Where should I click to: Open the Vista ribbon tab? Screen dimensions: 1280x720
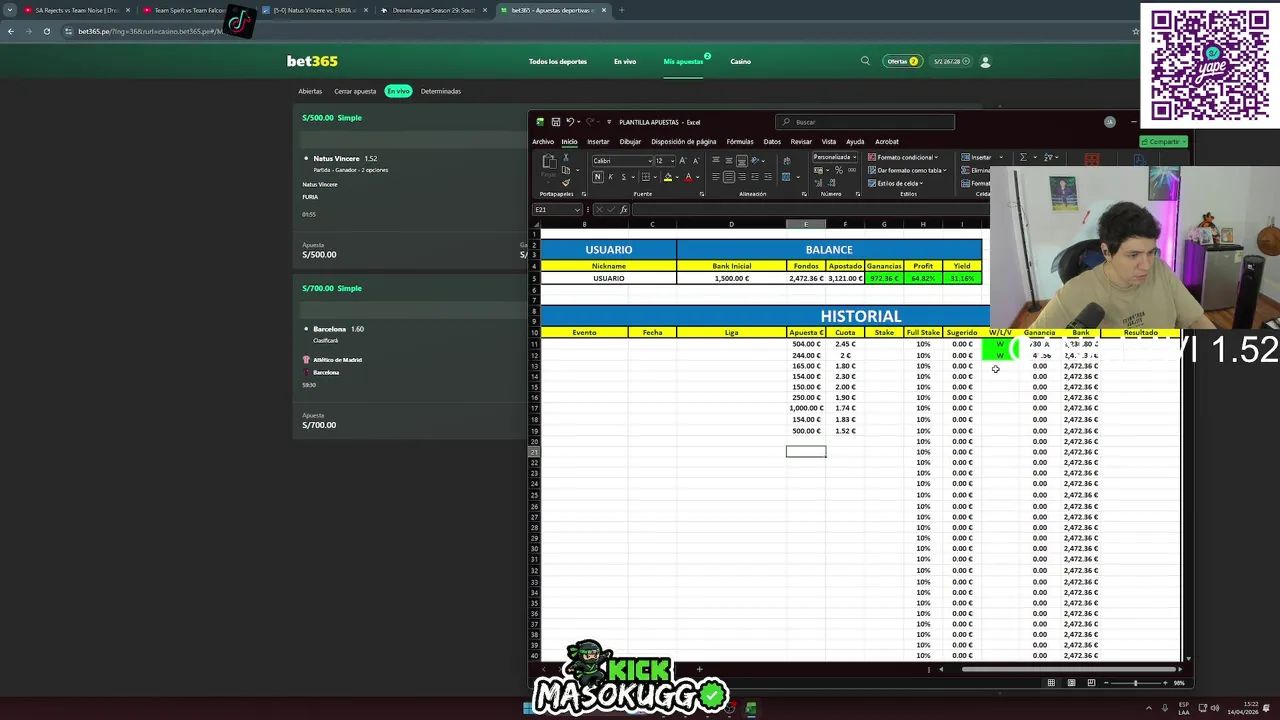point(829,142)
